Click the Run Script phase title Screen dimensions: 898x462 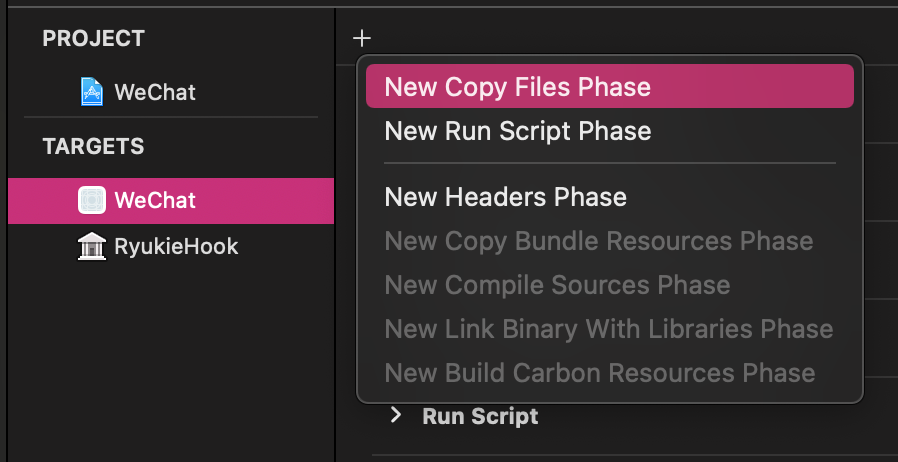tap(480, 416)
